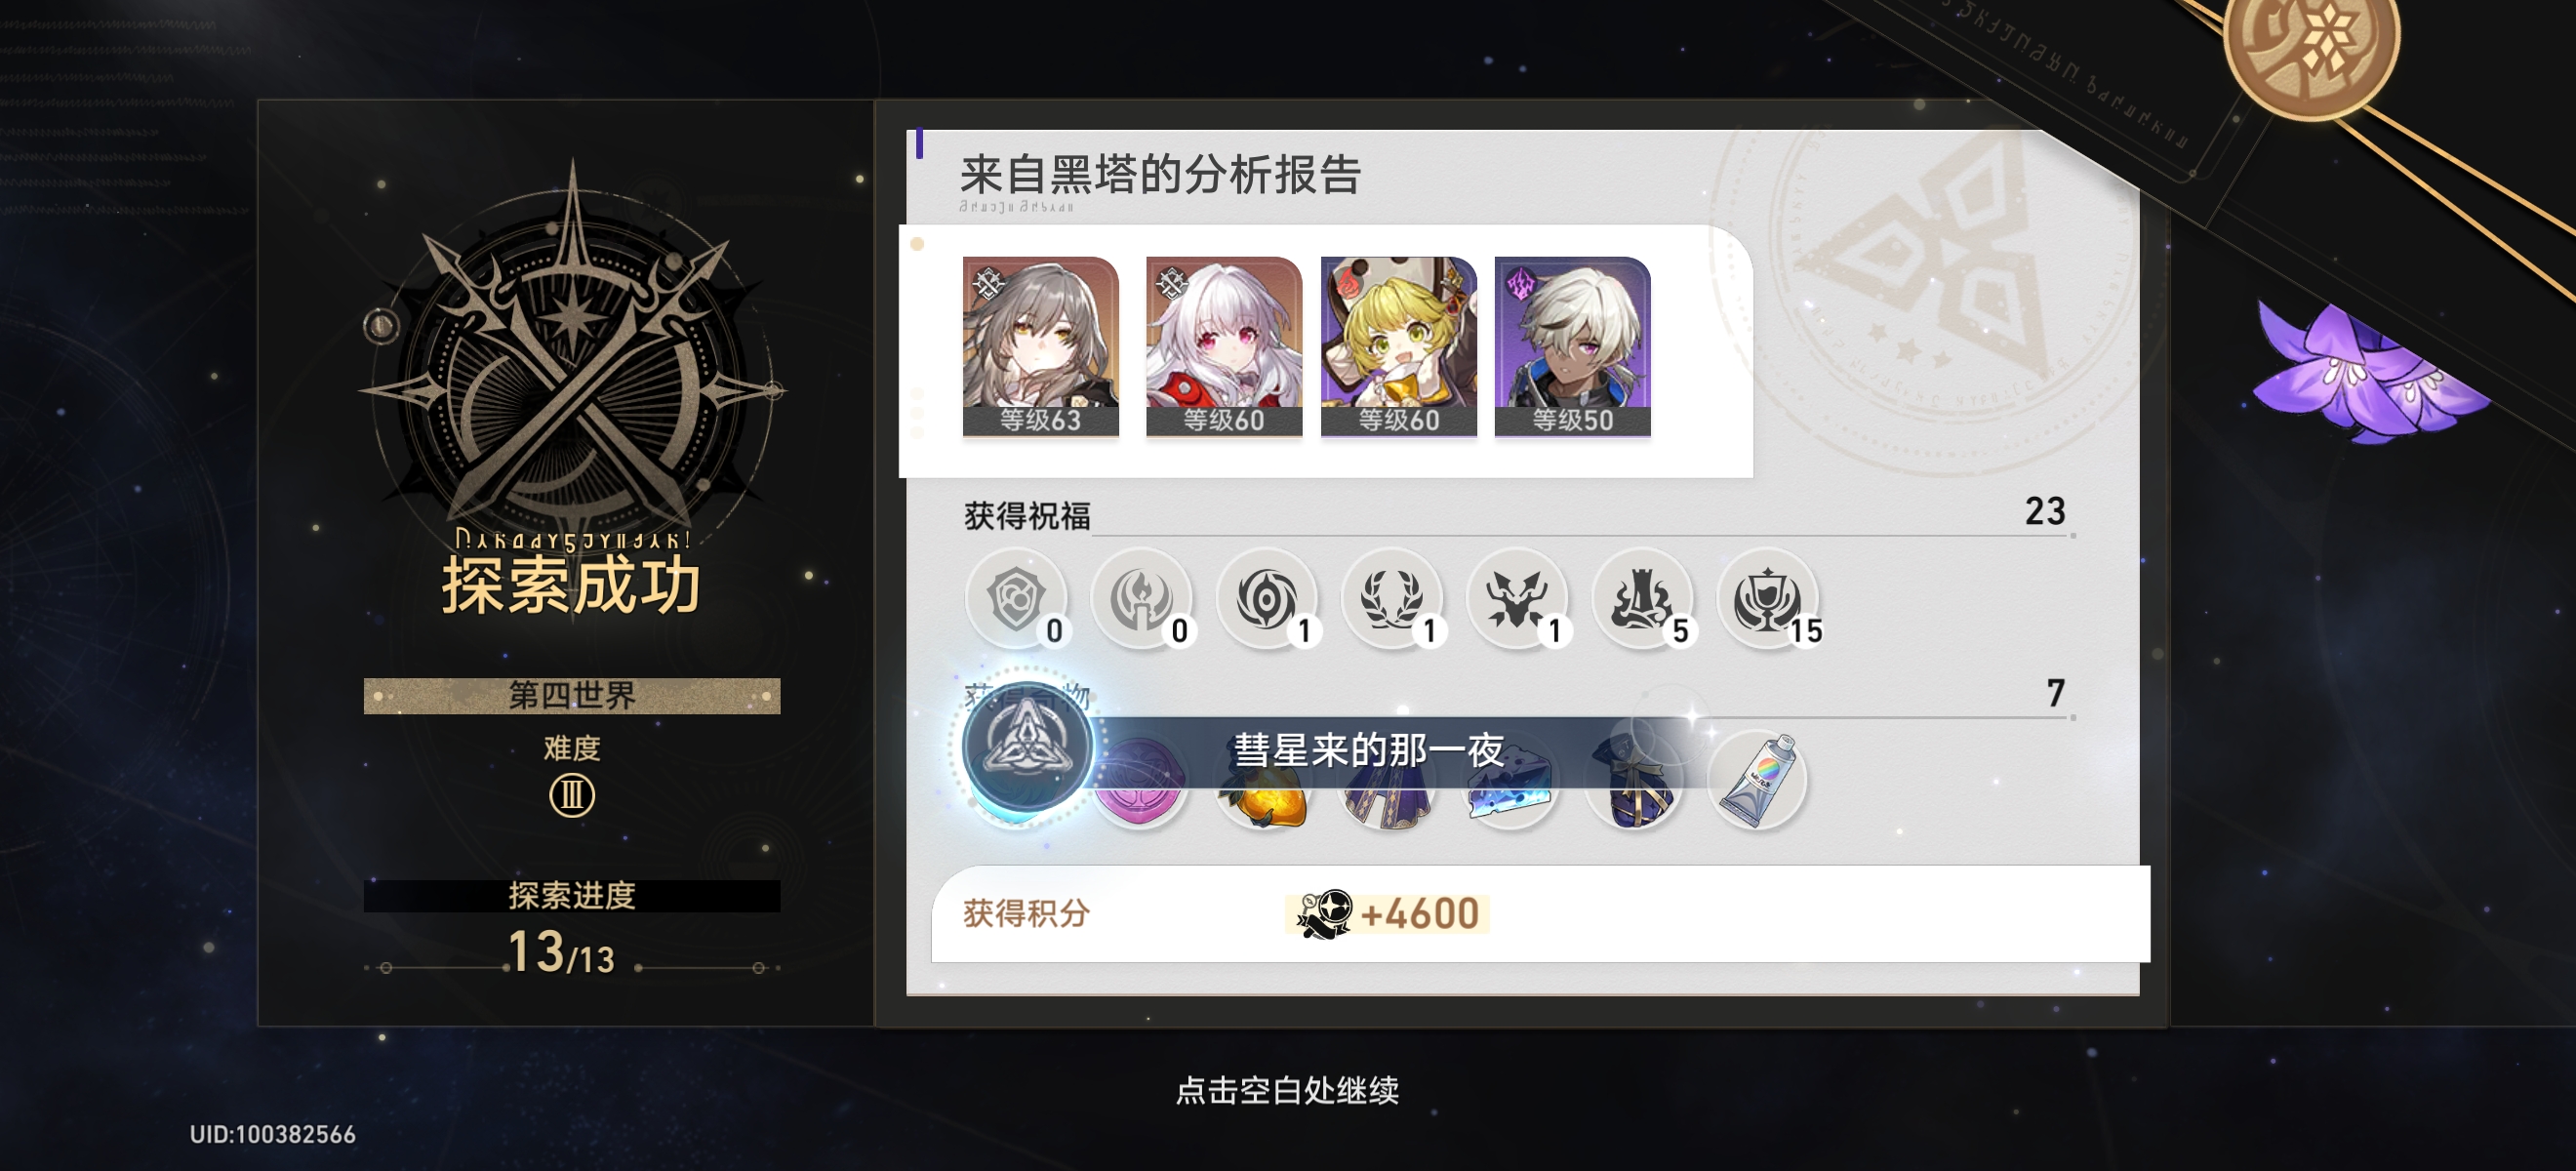Click the shield blessing icon with 0
This screenshot has width=2576, height=1171.
click(1016, 599)
